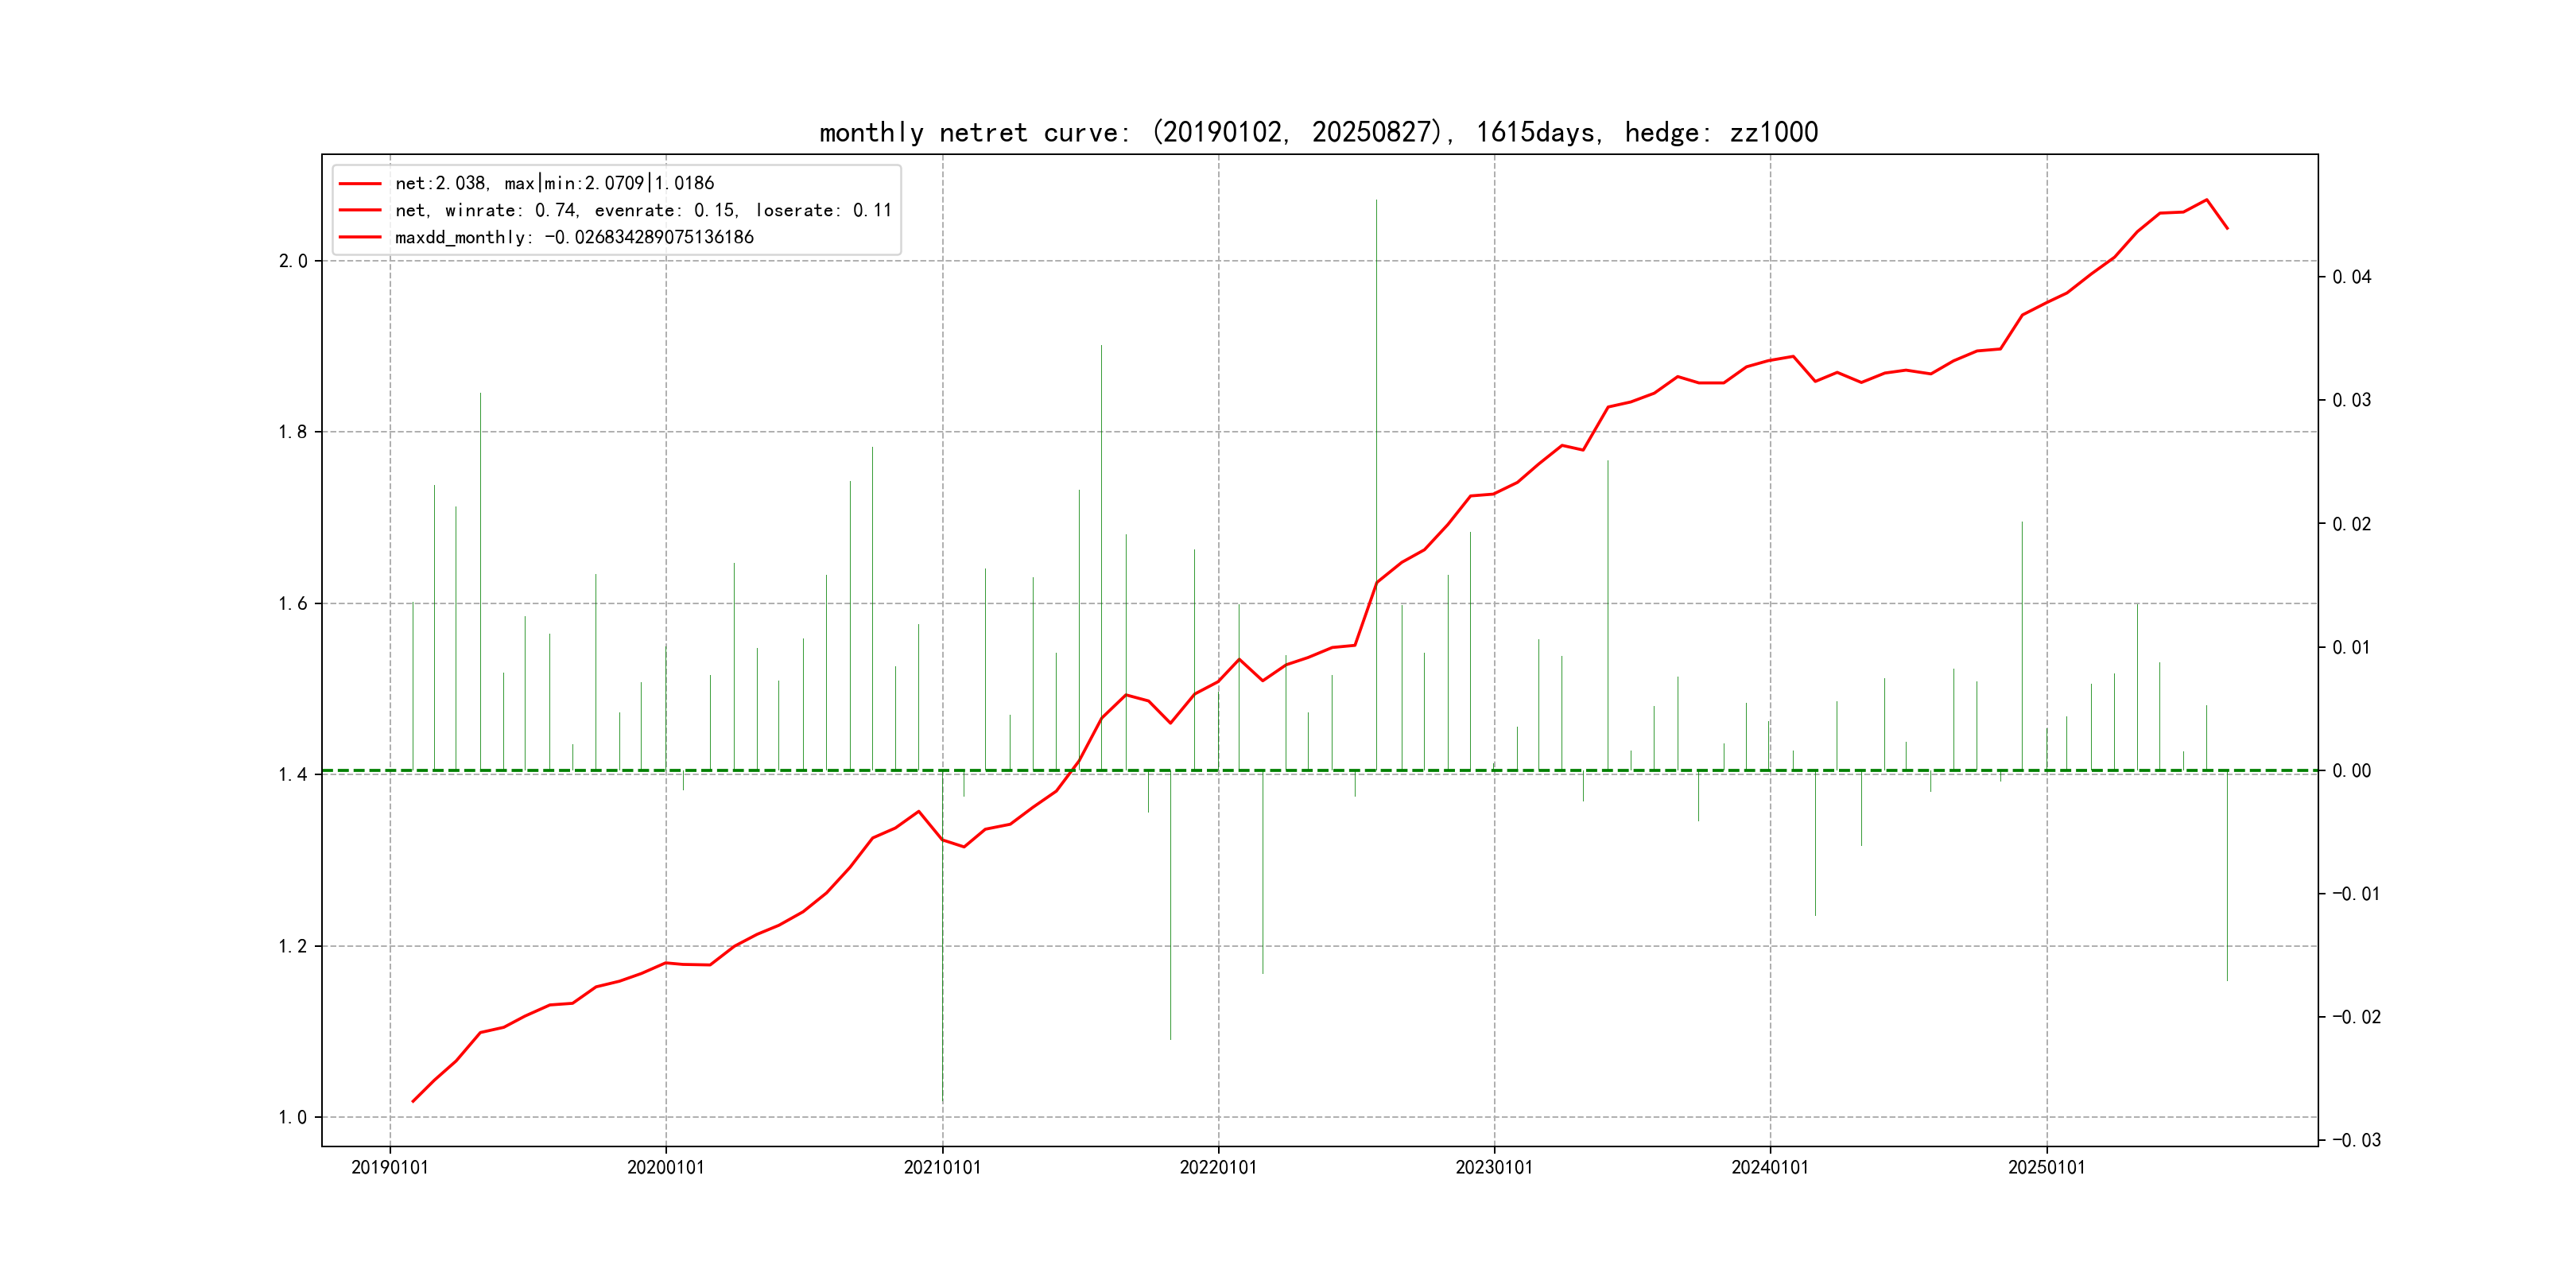Click the left y-axis label 2.0
Image resolution: width=2576 pixels, height=1288 pixels.
pyautogui.click(x=292, y=261)
